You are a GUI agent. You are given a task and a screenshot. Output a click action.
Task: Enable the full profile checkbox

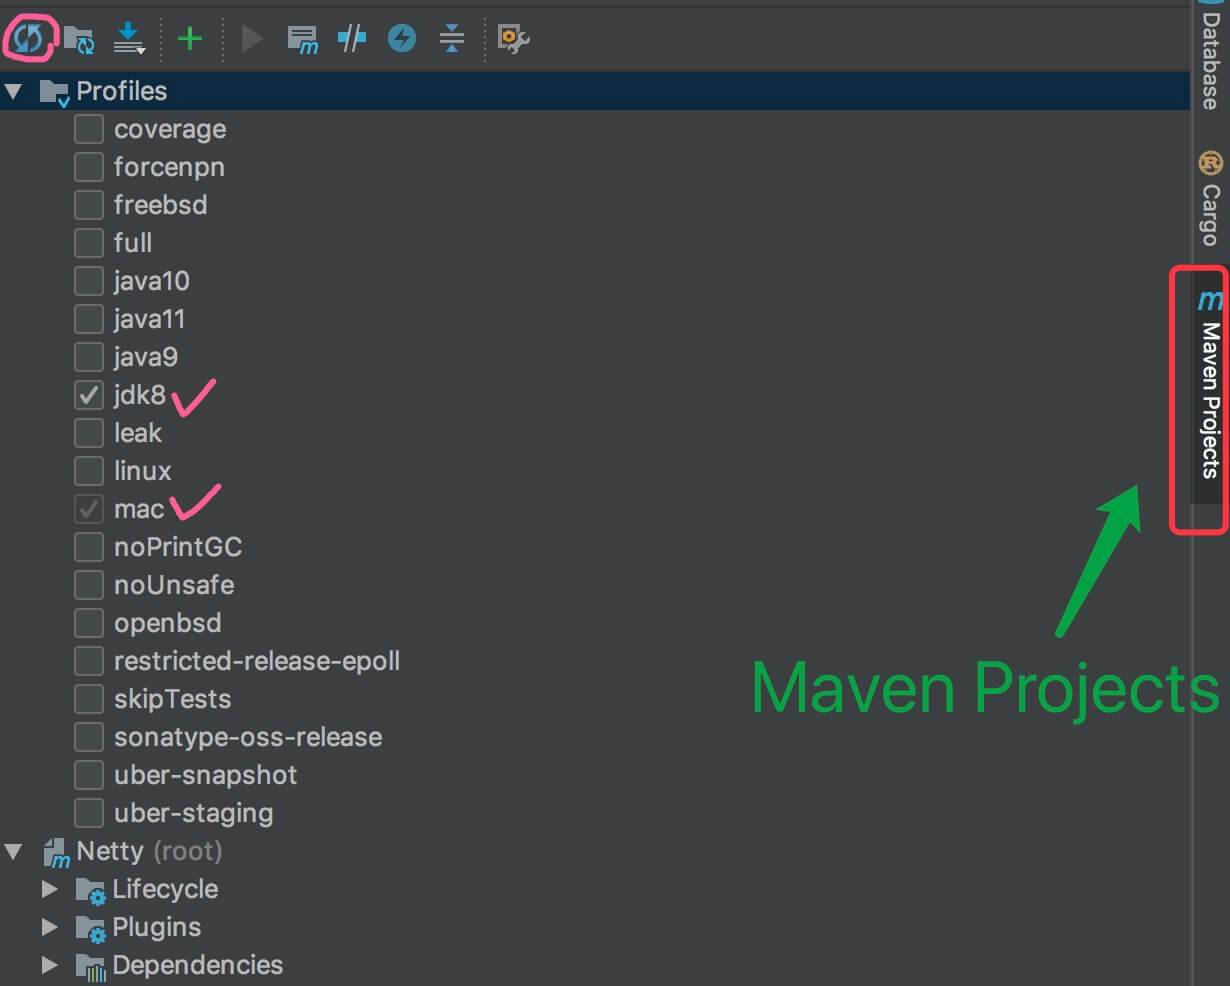89,243
